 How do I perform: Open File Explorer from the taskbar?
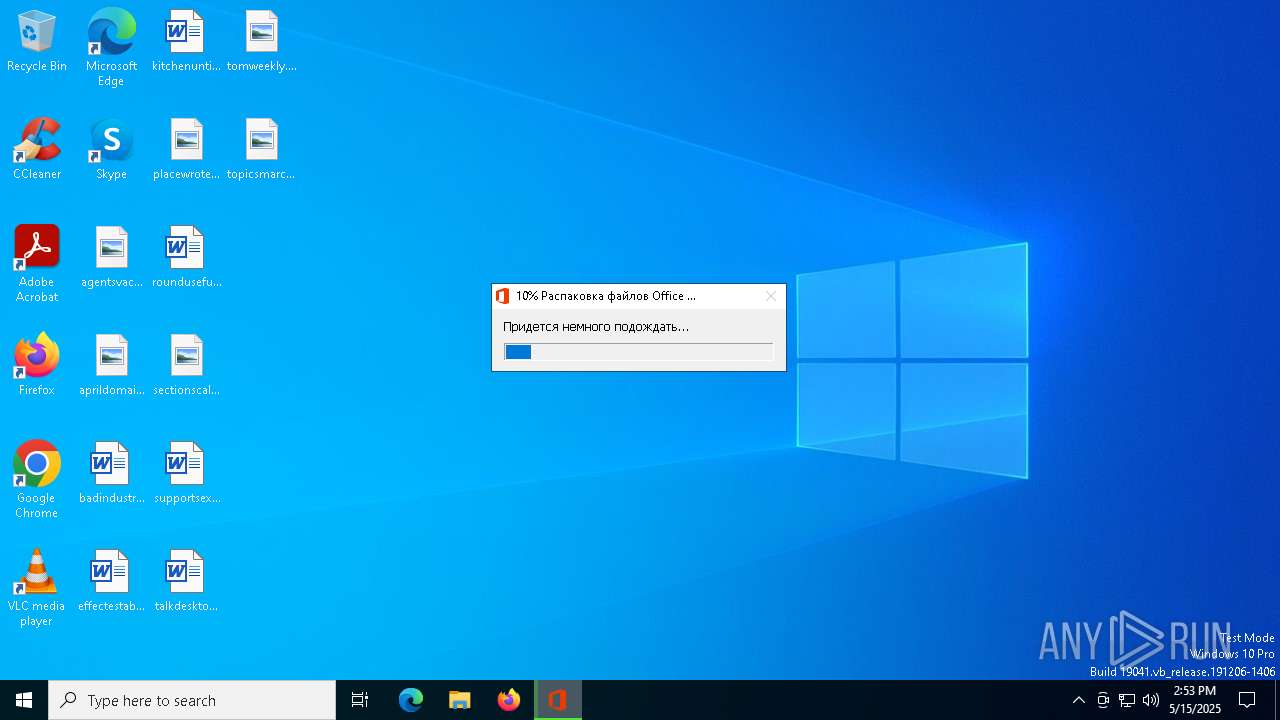click(x=459, y=700)
